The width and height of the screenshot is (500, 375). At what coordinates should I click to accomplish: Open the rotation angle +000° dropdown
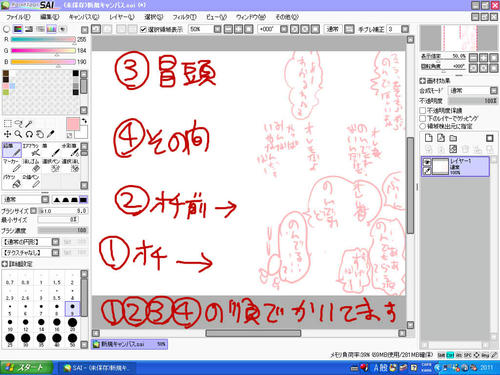(x=284, y=29)
